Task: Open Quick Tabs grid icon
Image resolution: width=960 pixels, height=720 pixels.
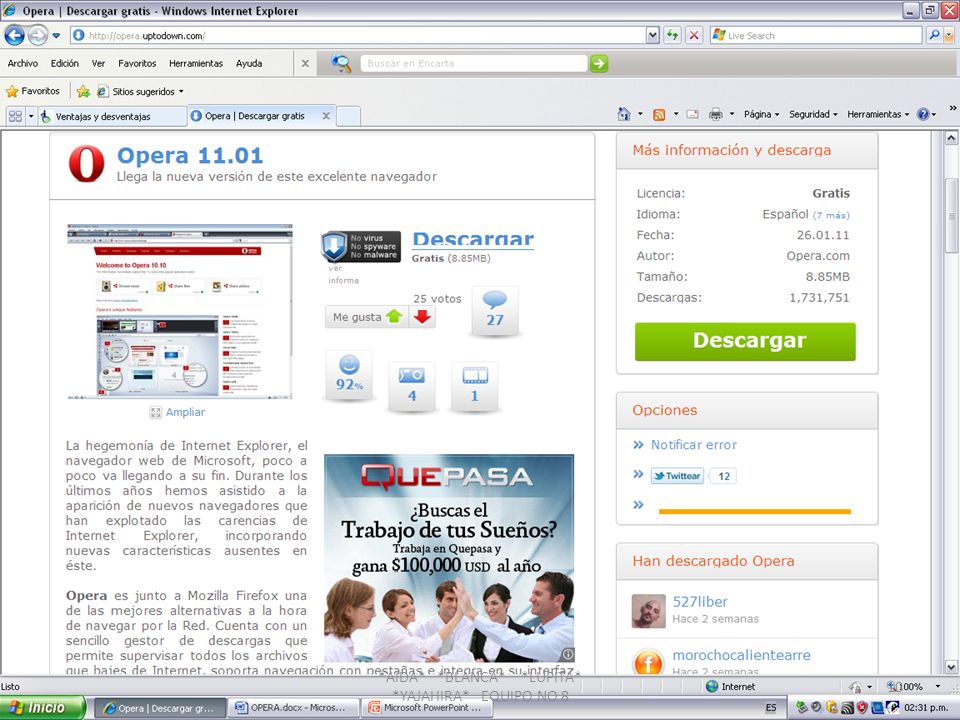Action: pyautogui.click(x=15, y=116)
